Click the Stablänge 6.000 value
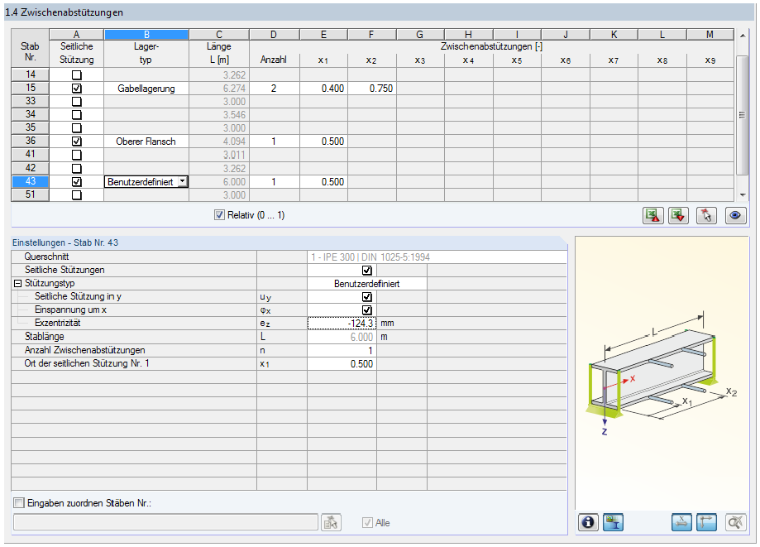760x547 pixels. pos(342,337)
